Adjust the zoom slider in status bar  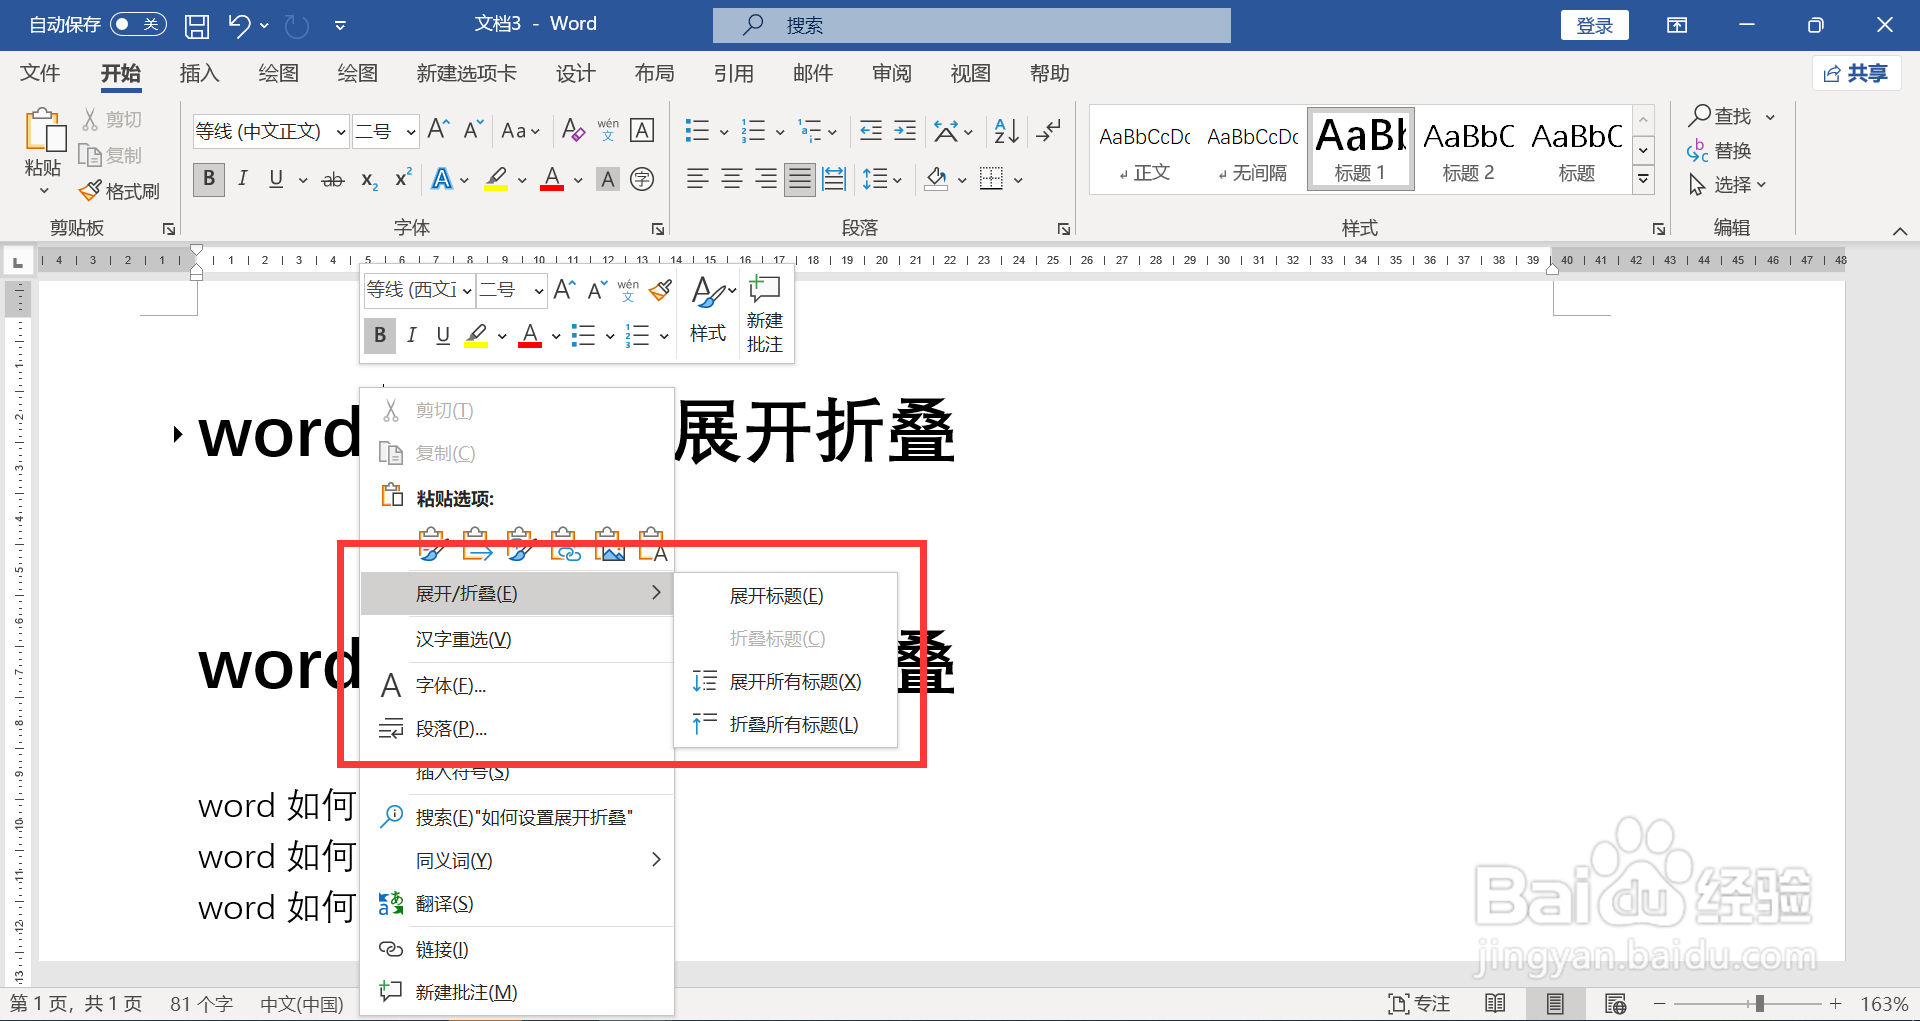click(x=1759, y=1003)
